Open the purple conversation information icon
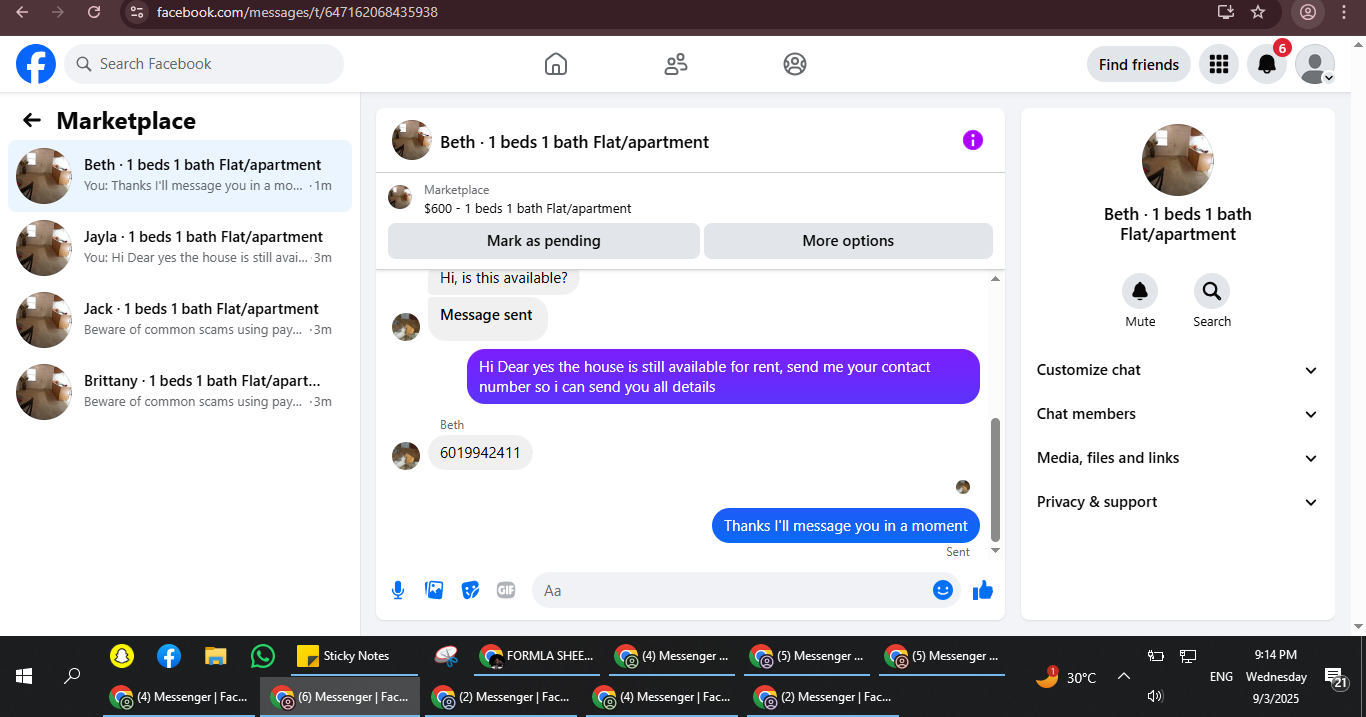The height and width of the screenshot is (717, 1366). tap(973, 140)
